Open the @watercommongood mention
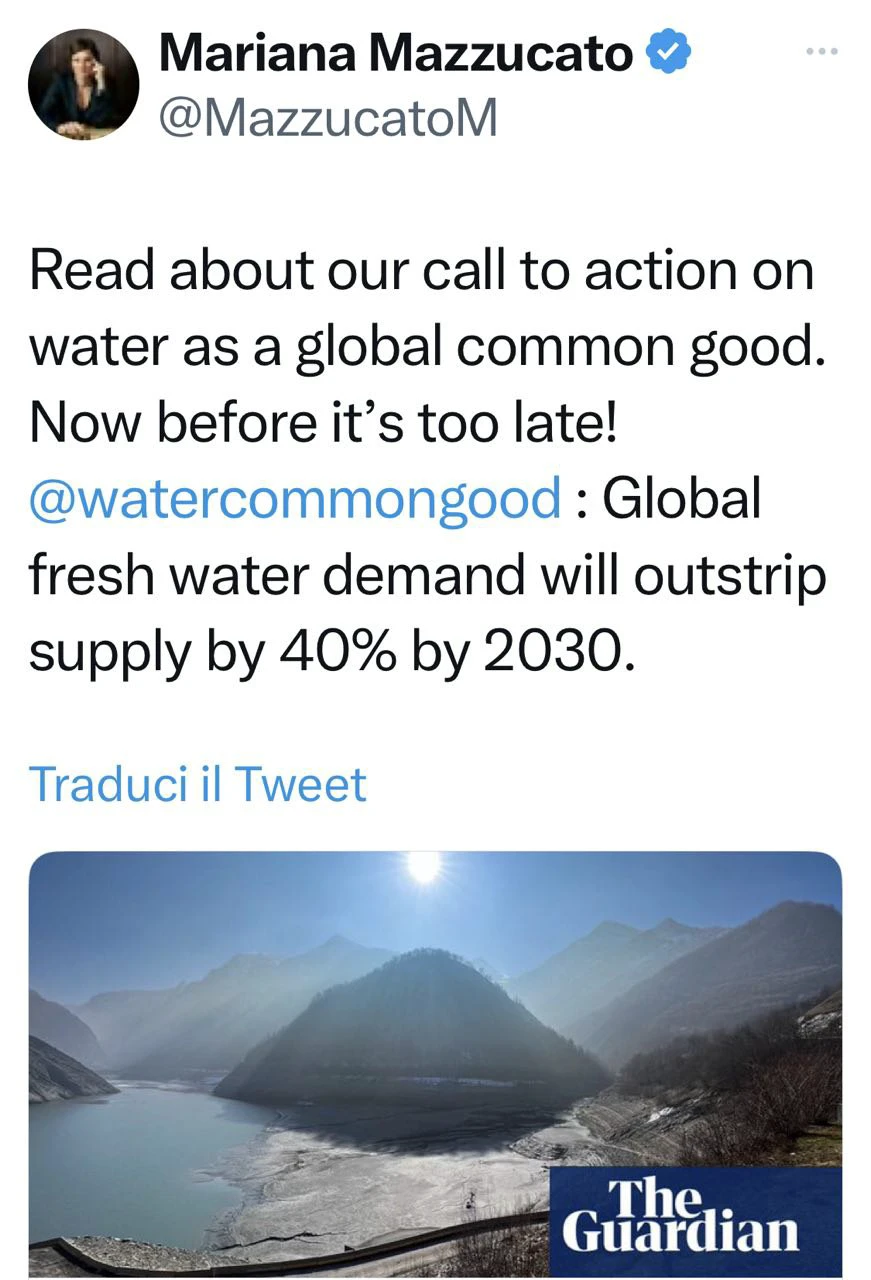 [296, 498]
